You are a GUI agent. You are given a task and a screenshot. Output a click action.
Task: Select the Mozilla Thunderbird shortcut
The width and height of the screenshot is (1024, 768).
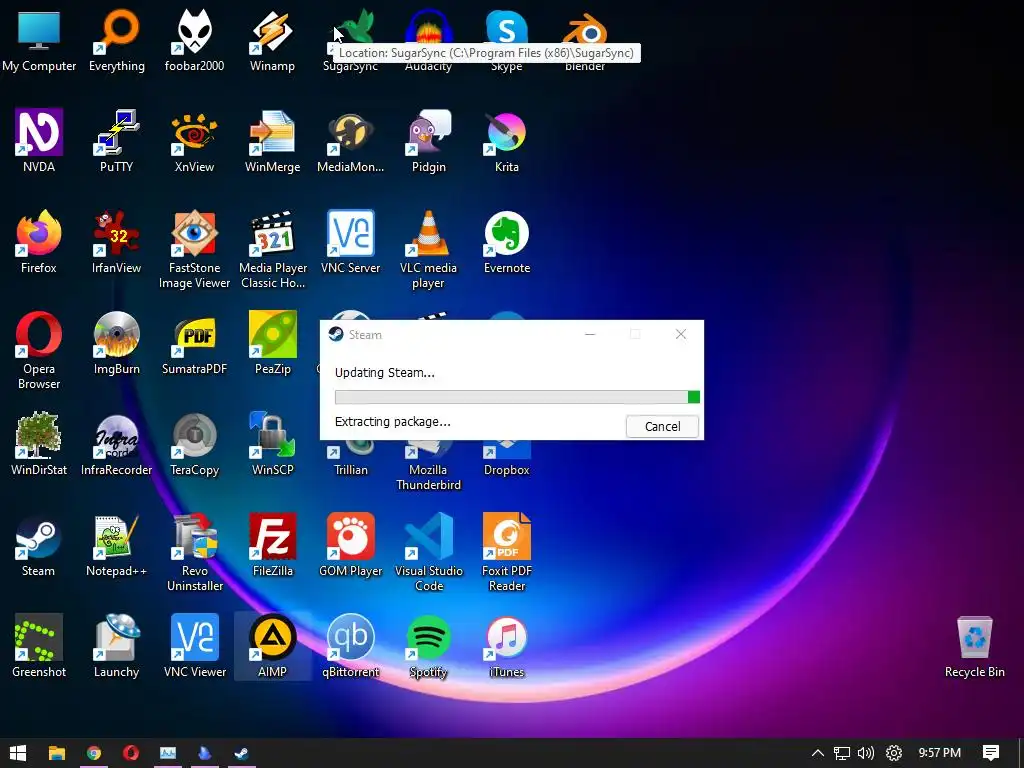[x=428, y=467]
